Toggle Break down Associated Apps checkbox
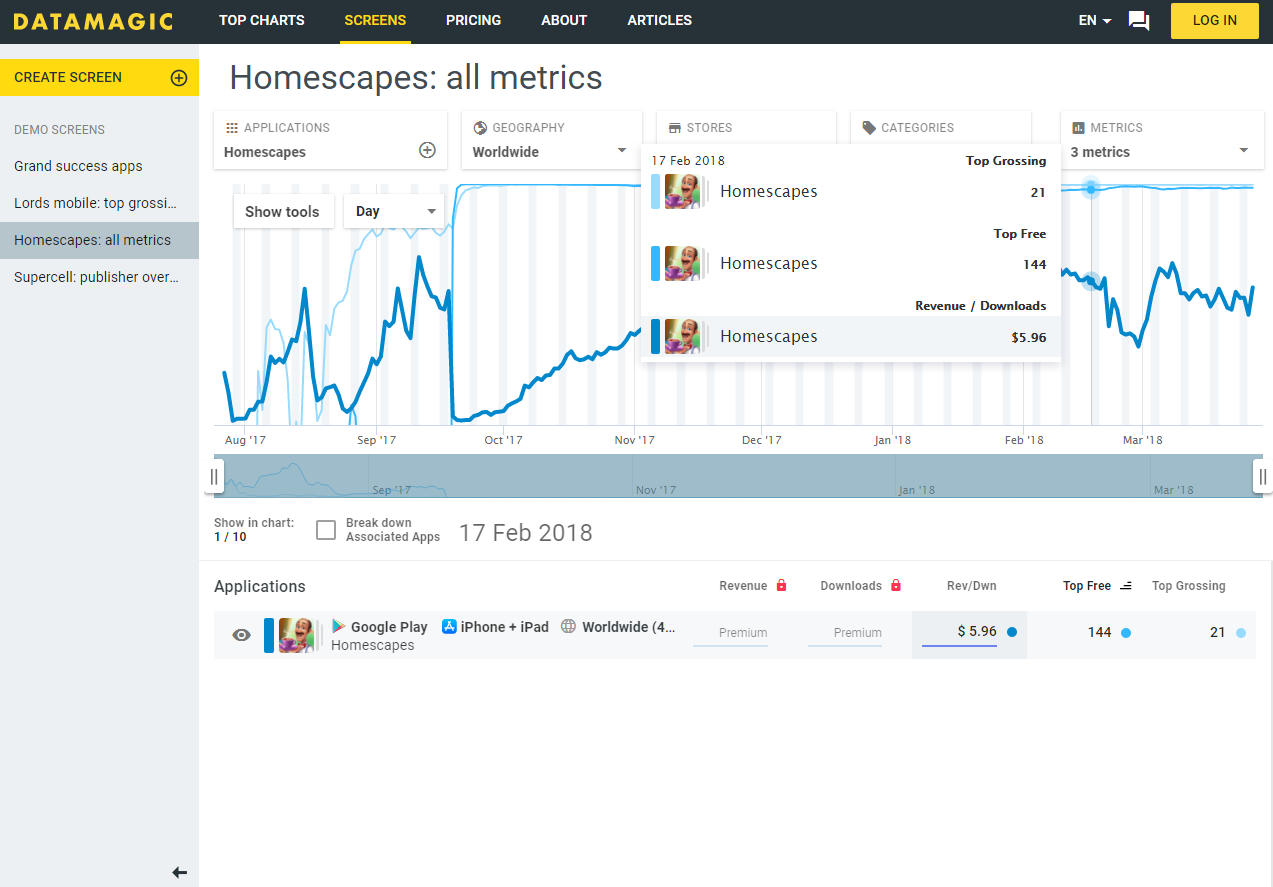Image resolution: width=1273 pixels, height=887 pixels. (x=326, y=530)
